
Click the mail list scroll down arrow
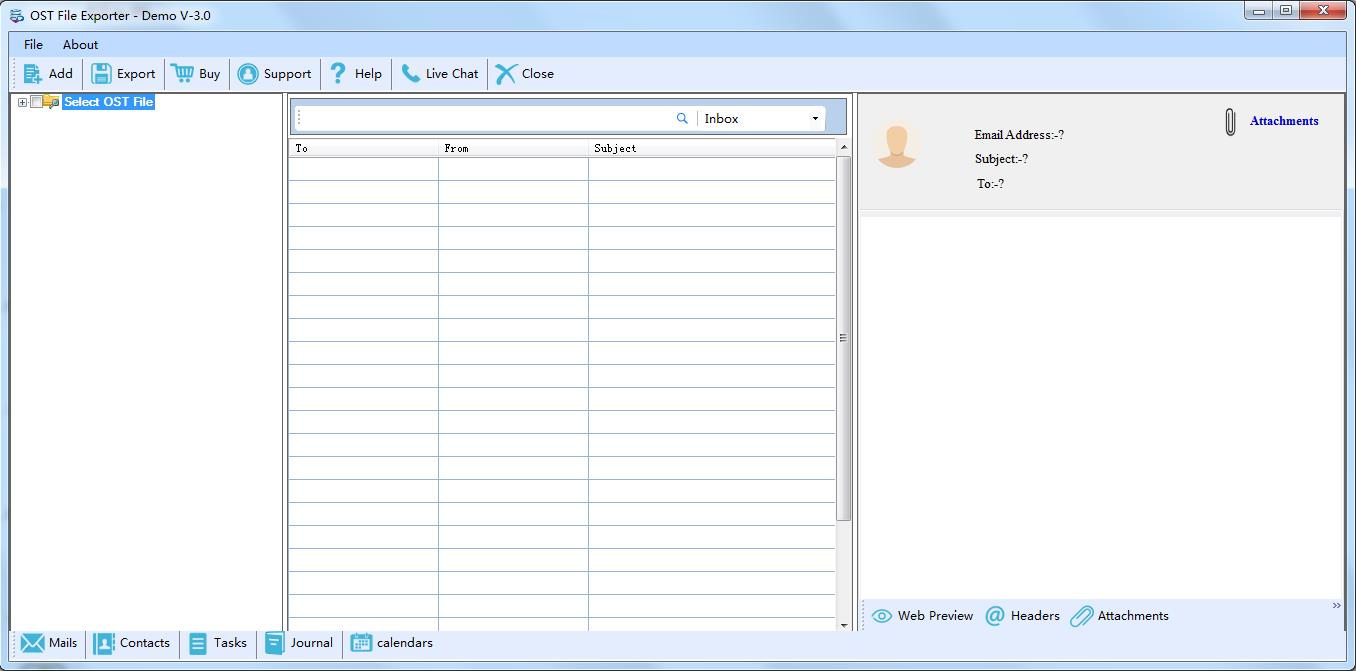click(x=843, y=625)
